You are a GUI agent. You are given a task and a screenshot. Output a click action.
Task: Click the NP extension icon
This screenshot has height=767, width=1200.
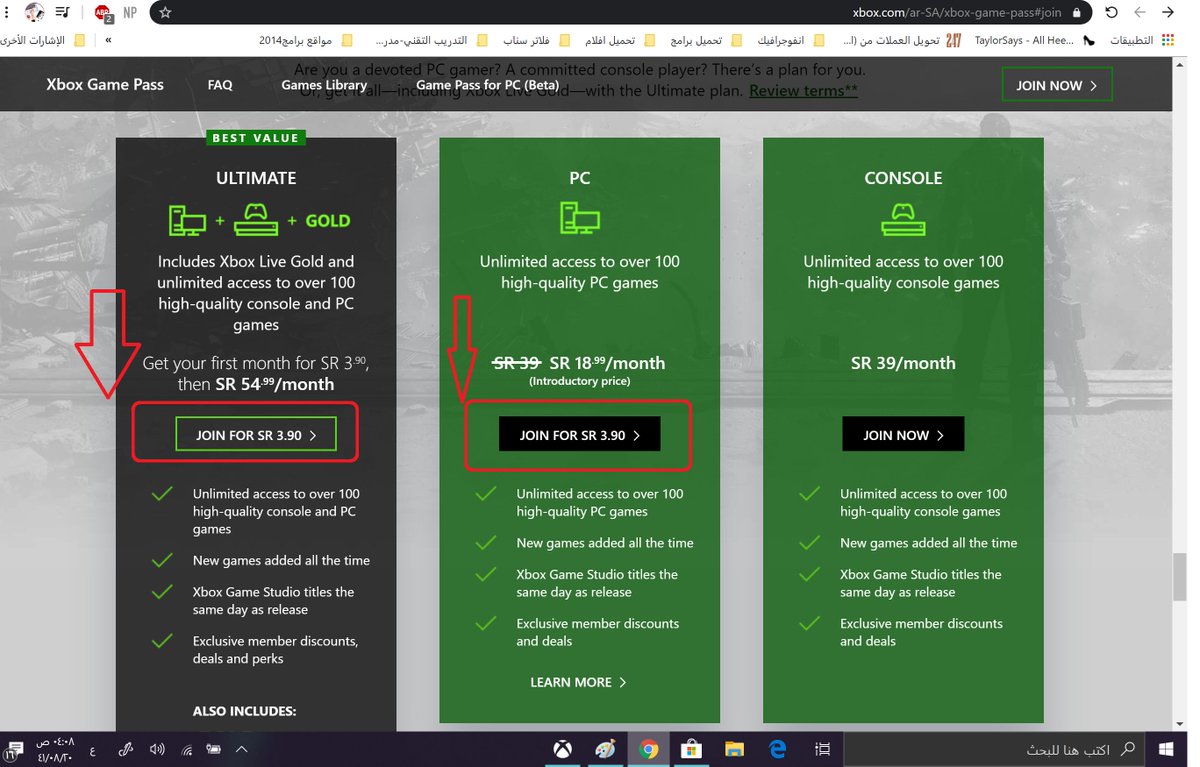tap(130, 13)
